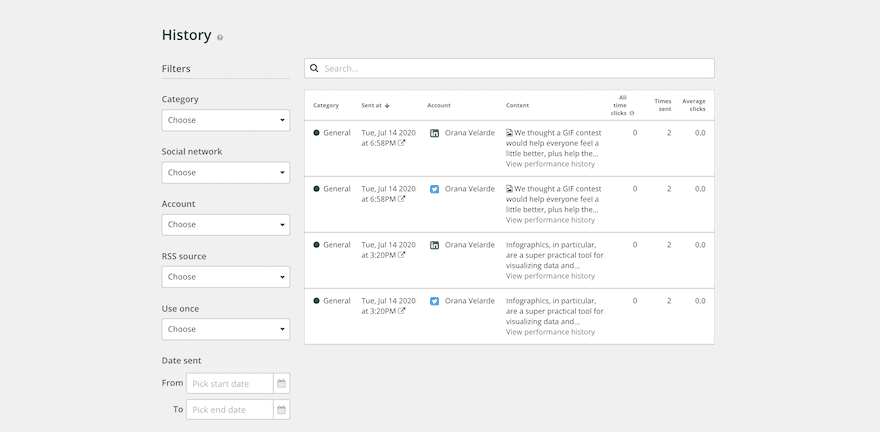Click LinkedIn icon in first Orana Velarde row

point(434,133)
